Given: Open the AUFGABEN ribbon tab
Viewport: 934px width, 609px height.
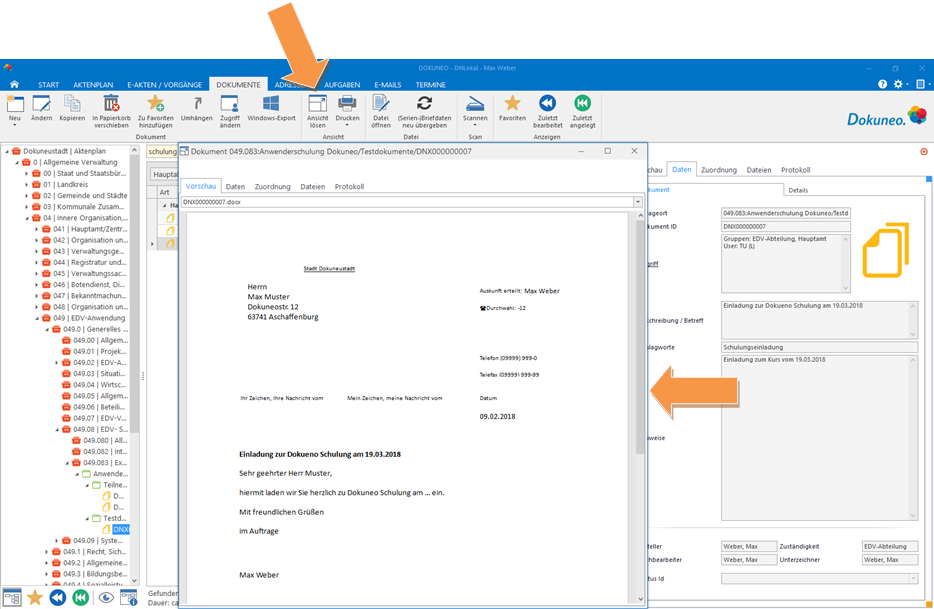Looking at the screenshot, I should [x=342, y=85].
